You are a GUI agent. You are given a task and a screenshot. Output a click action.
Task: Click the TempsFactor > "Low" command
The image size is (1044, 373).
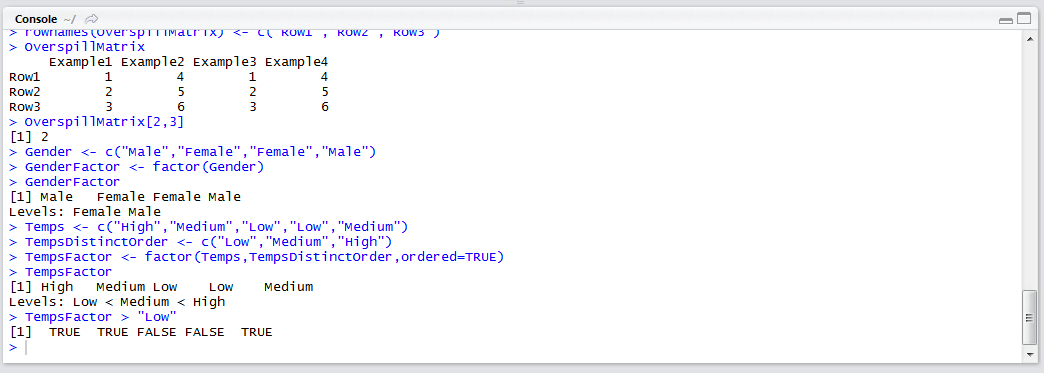[x=93, y=317]
